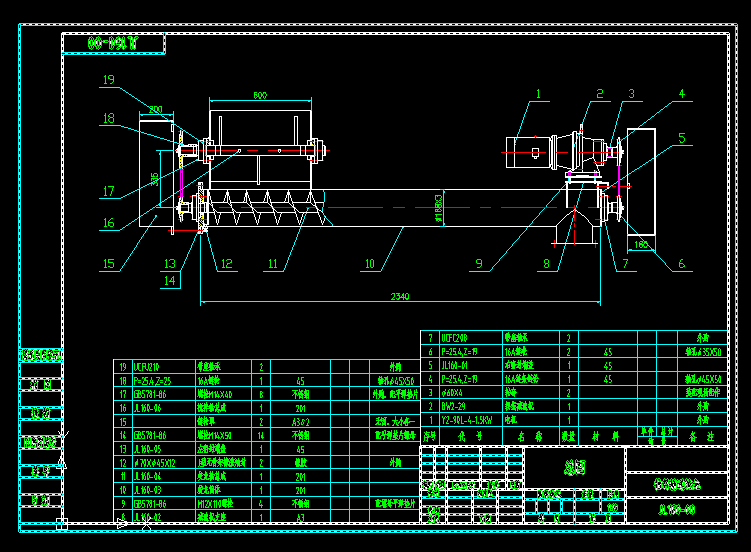
Task: Click the mirrored drawing number box at top left
Action: [x=114, y=44]
